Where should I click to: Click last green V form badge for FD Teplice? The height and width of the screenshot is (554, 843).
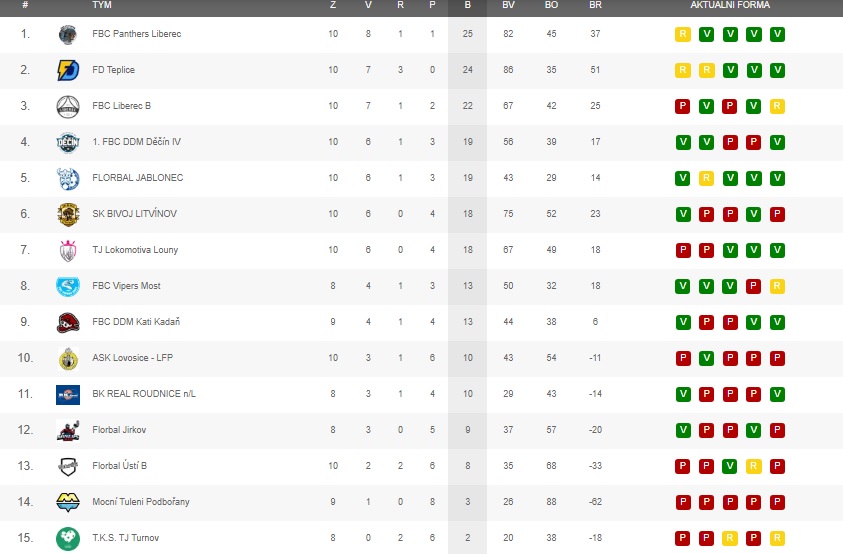777,70
